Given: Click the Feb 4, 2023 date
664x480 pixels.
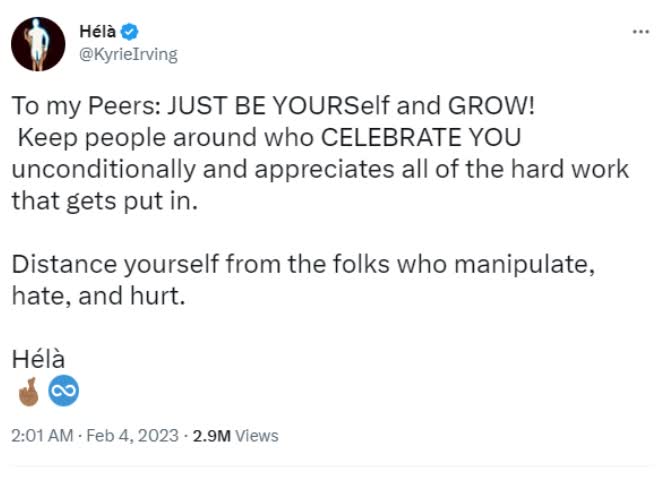Looking at the screenshot, I should (x=133, y=436).
